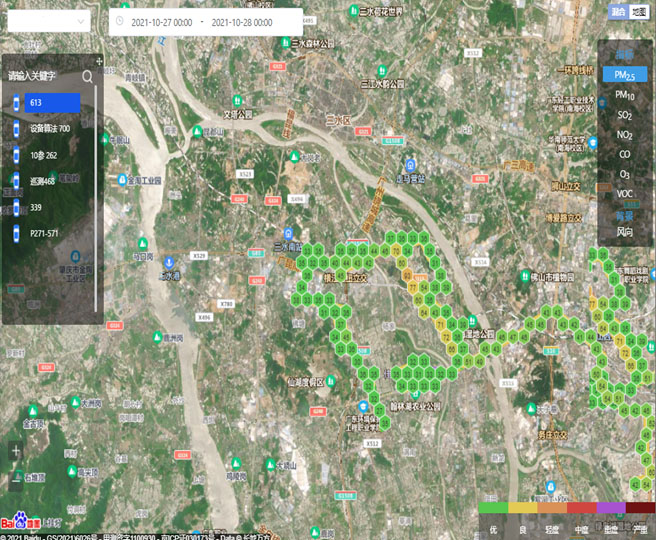This screenshot has width=656, height=540.
Task: Click the keyword search input field
Action: (42, 75)
